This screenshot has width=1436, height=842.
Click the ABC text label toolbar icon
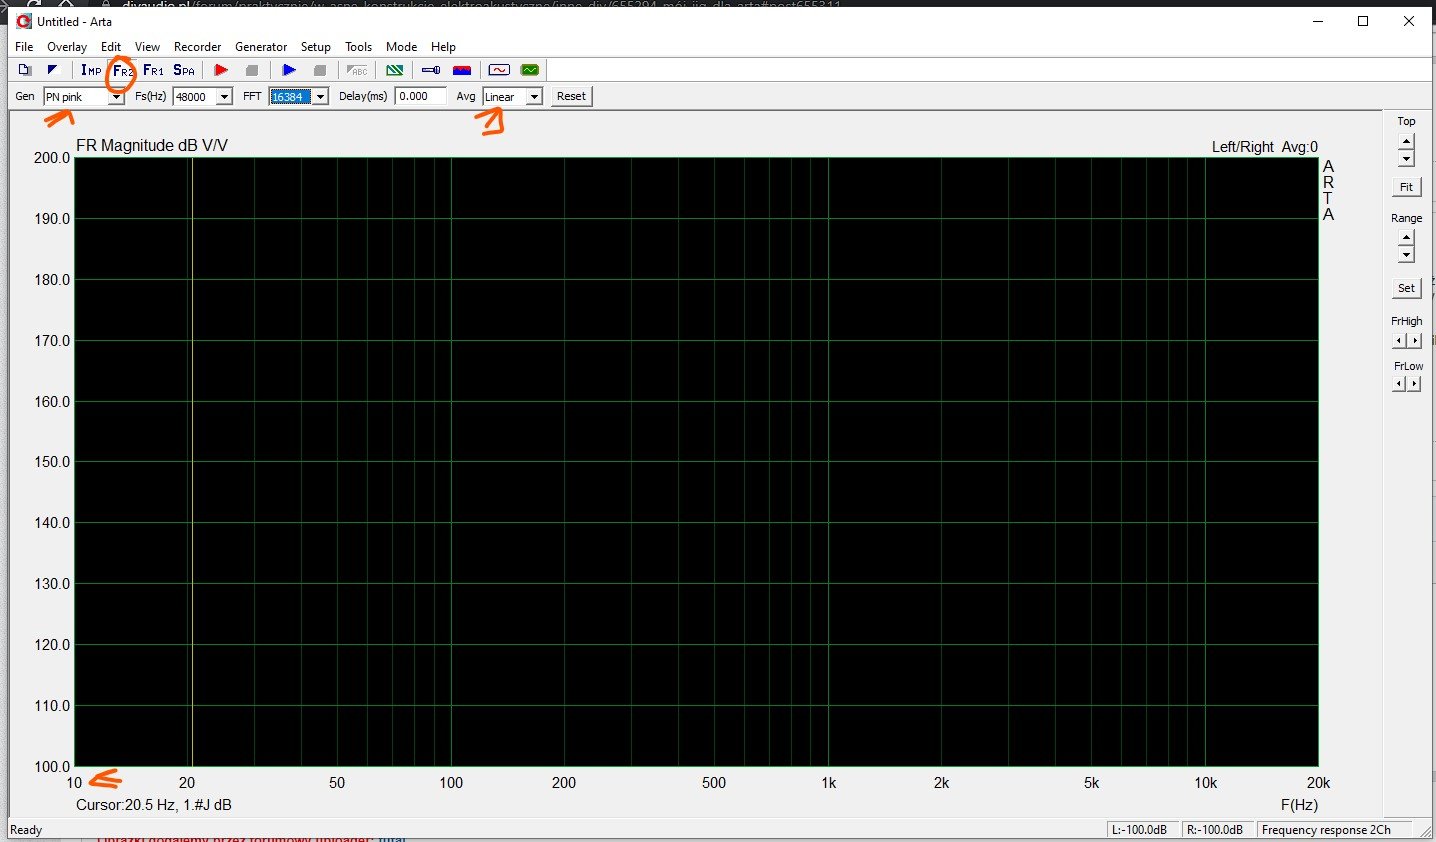(357, 70)
